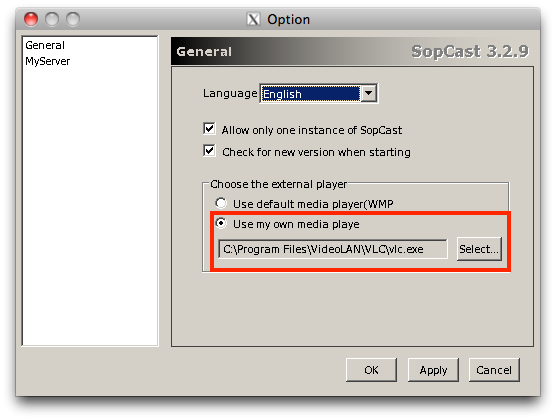Click the SopCast 3.2.9 version label
556x420 pixels.
click(x=470, y=52)
